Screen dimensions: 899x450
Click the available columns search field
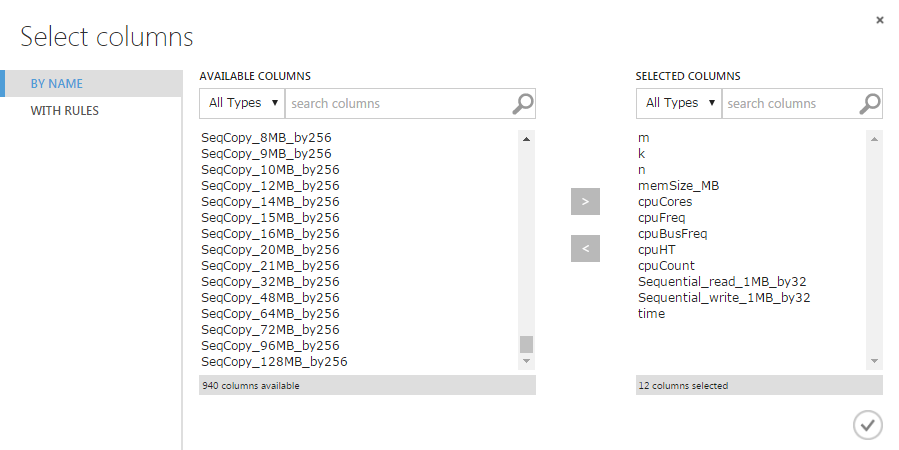click(398, 103)
